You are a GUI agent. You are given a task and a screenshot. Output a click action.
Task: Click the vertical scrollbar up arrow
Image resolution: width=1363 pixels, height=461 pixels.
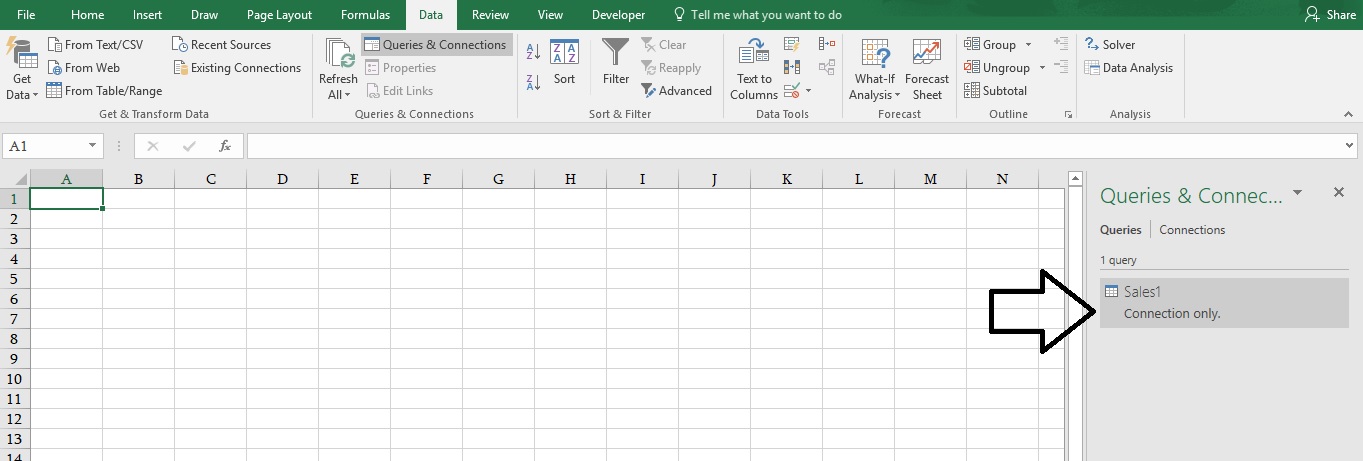(1076, 180)
